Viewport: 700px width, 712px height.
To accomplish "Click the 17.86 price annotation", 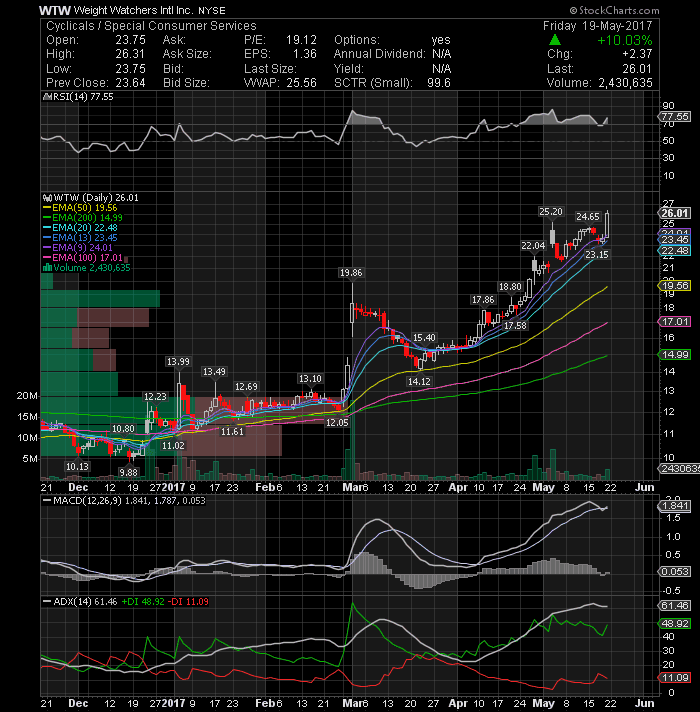I will [483, 300].
